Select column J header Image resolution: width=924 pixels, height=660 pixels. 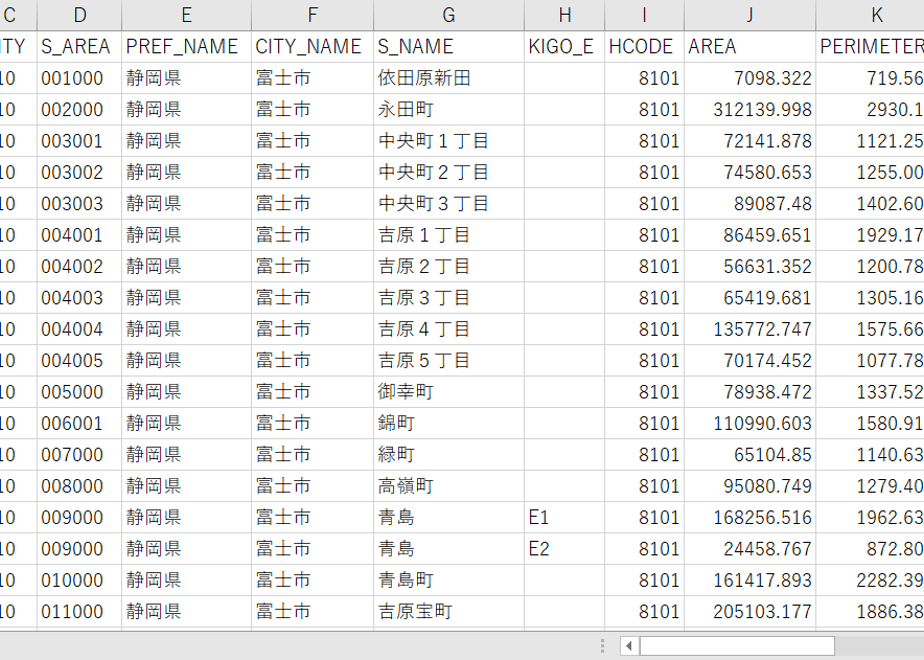pos(750,15)
